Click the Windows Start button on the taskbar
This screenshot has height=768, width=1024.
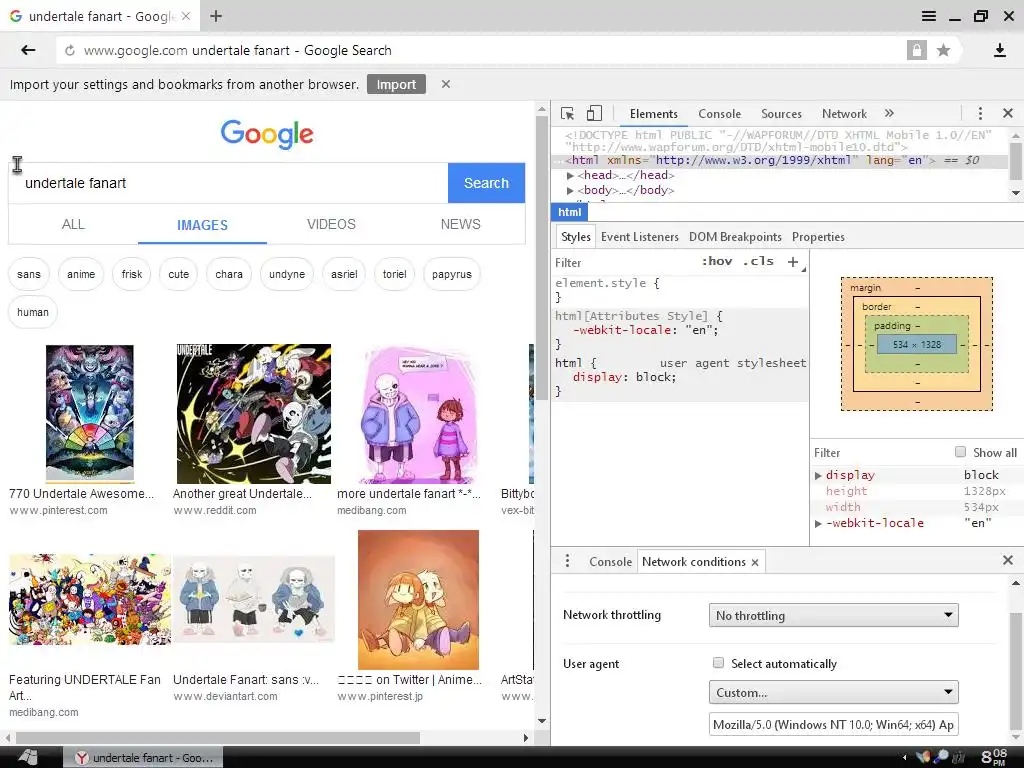click(27, 757)
